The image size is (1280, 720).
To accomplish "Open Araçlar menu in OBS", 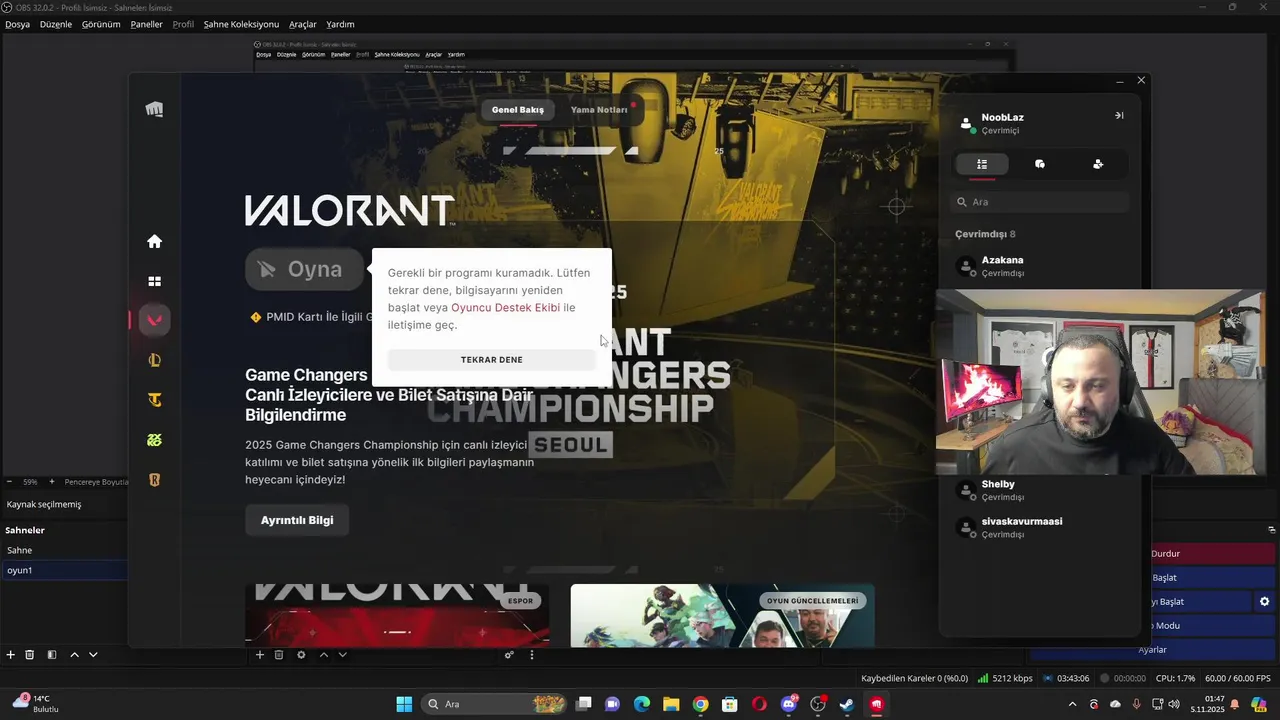I will [x=303, y=24].
